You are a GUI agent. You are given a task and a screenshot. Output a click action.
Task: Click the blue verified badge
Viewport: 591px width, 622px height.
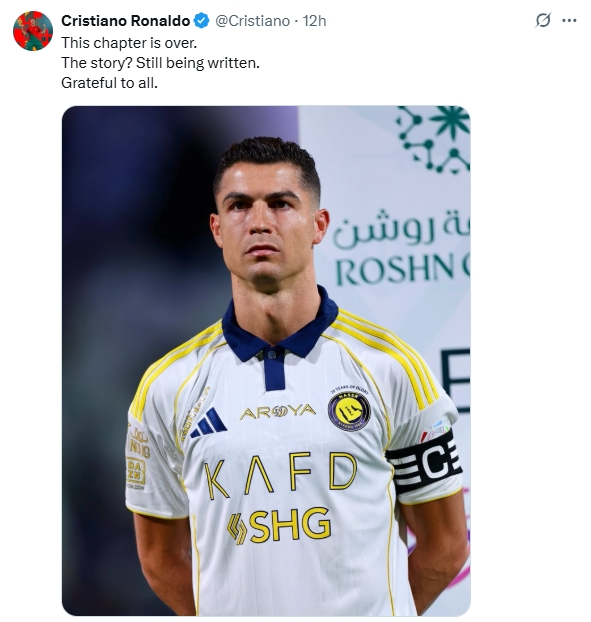pos(201,21)
